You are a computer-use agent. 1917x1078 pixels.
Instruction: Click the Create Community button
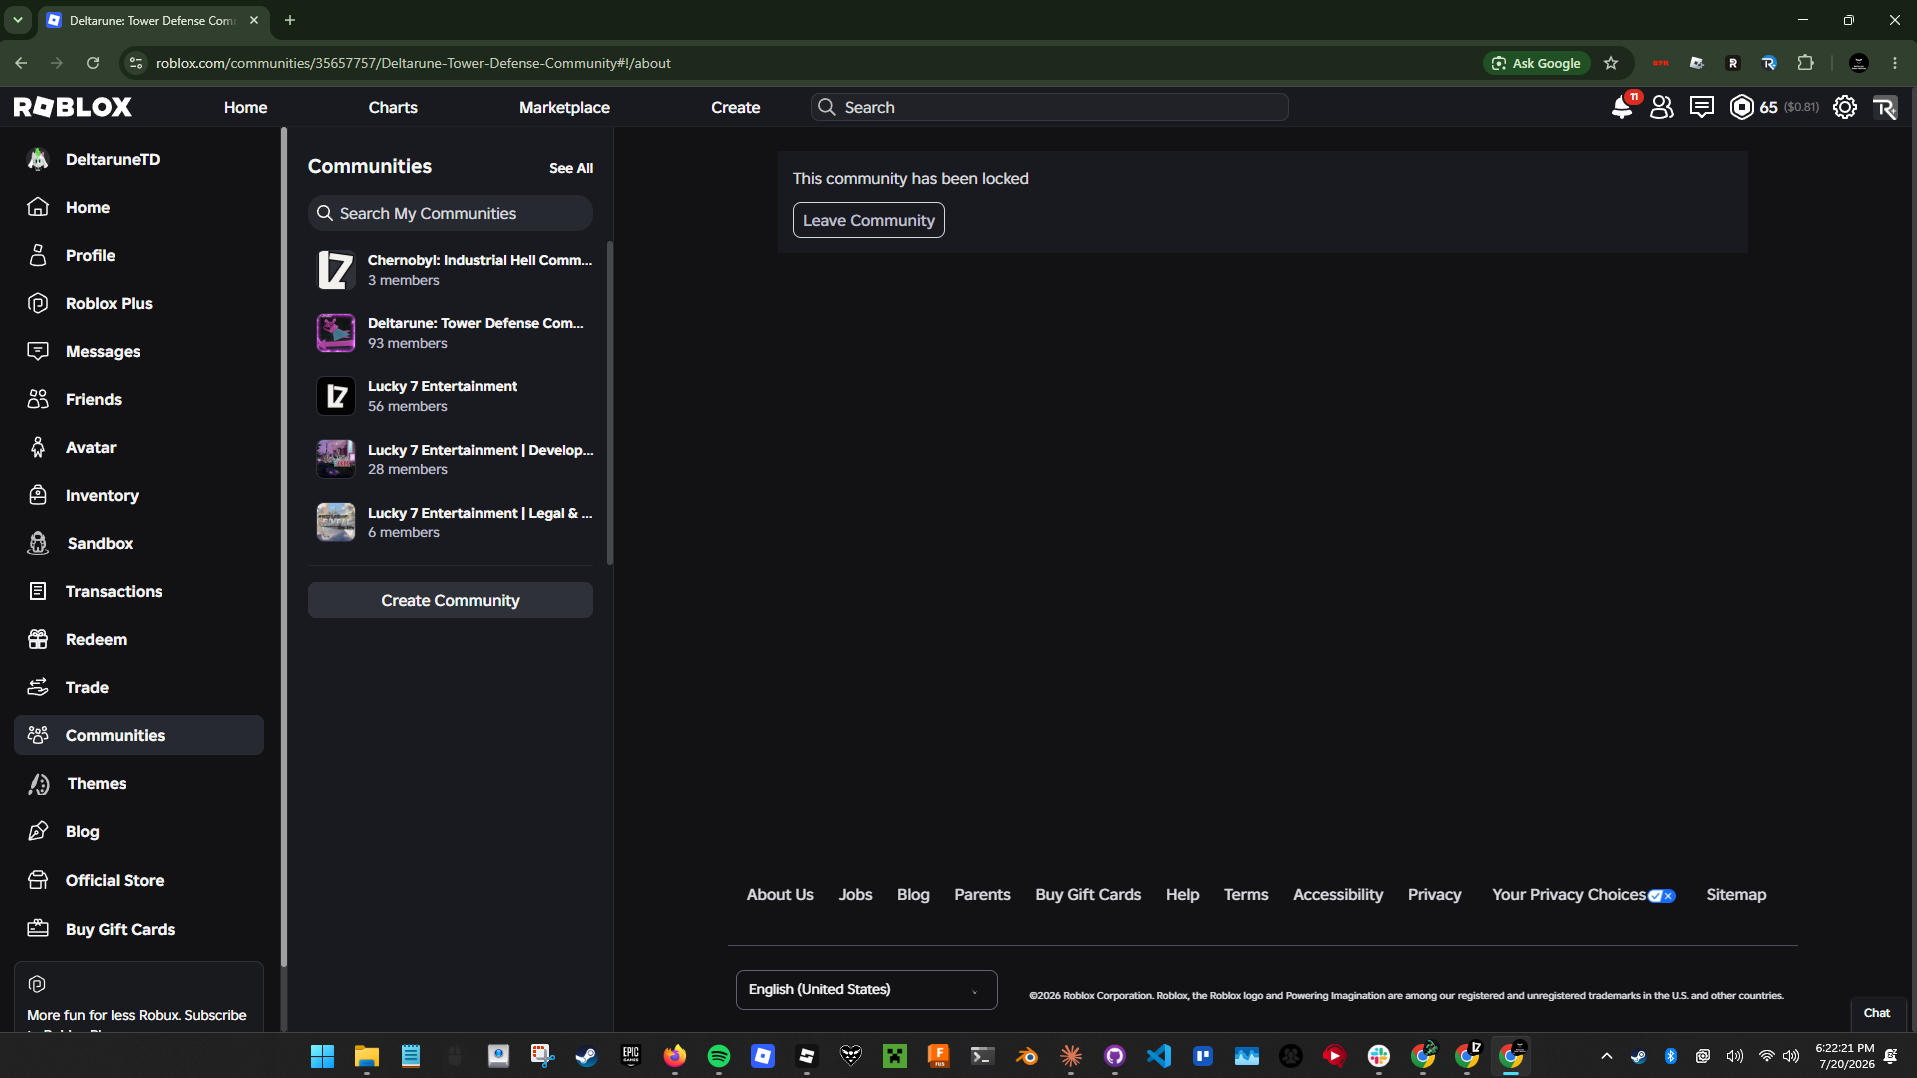click(x=450, y=600)
